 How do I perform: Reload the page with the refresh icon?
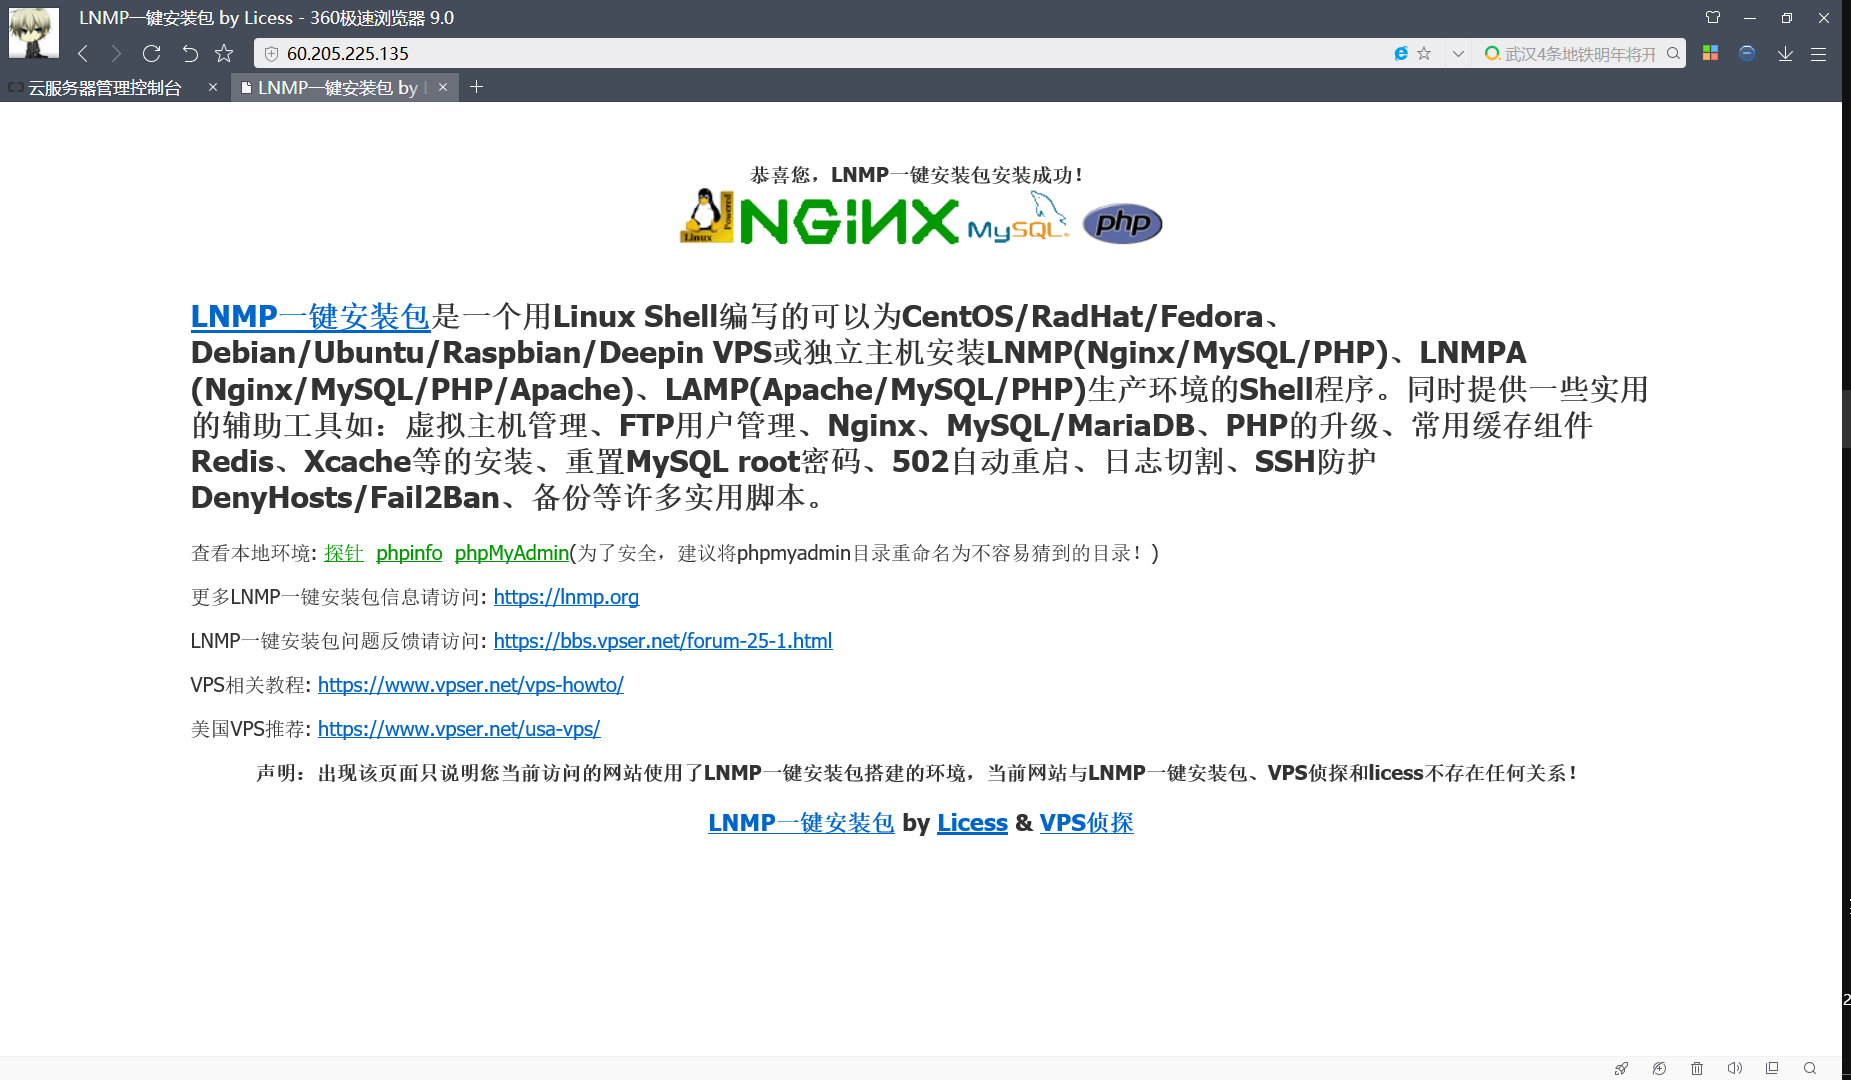pos(152,53)
